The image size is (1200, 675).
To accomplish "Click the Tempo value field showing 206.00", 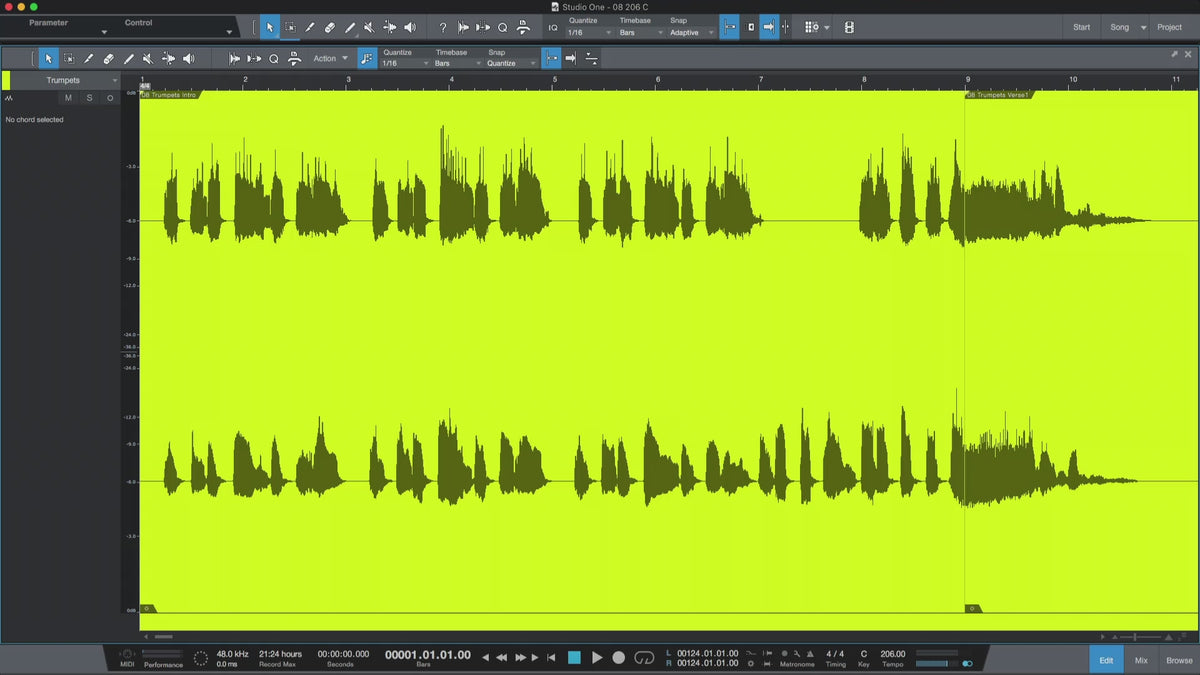I will point(892,654).
